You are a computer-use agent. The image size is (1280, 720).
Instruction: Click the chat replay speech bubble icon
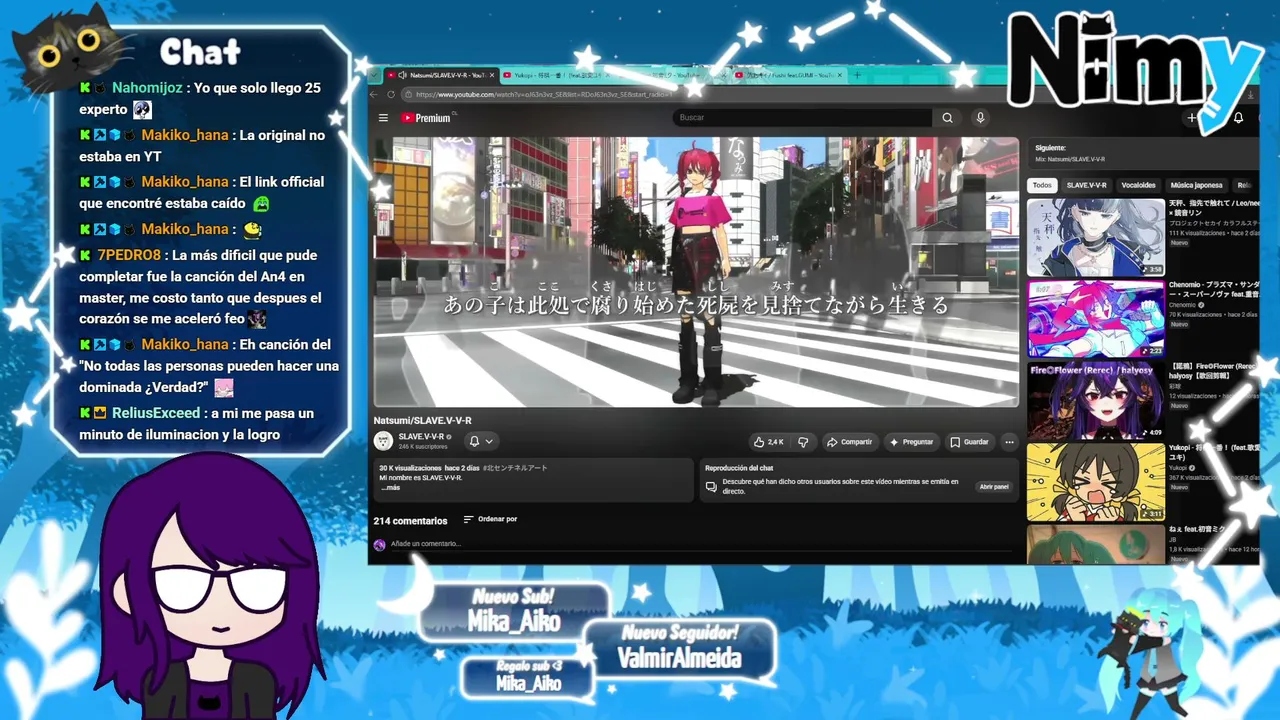711,487
